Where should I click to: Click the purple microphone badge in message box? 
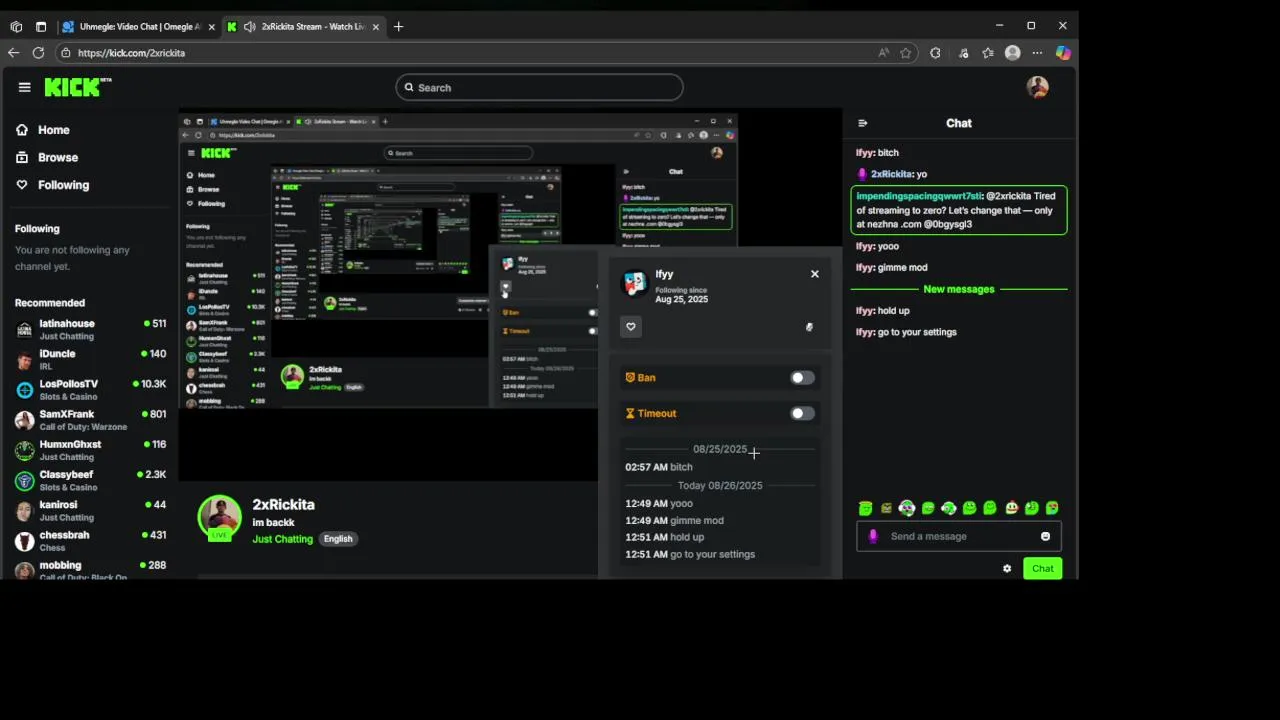click(873, 537)
